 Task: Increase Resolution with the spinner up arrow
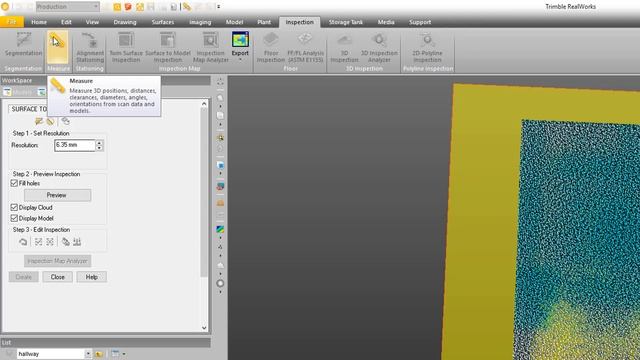click(x=99, y=142)
